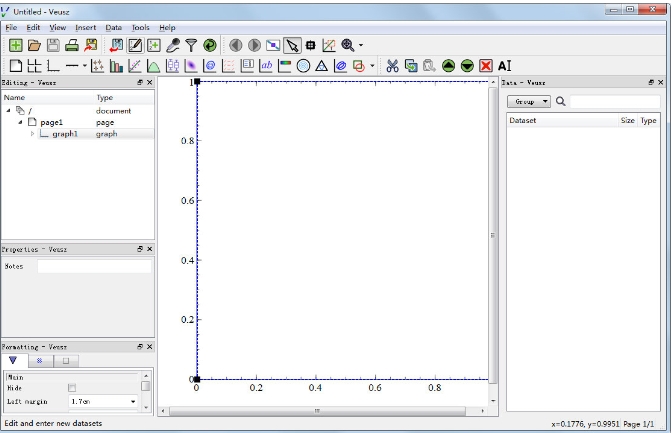Open the Tools menu

tap(141, 27)
